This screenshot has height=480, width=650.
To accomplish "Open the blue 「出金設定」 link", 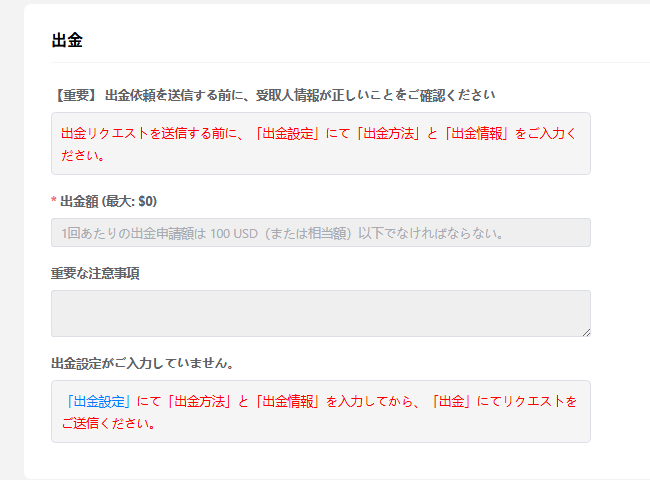I will coord(99,401).
